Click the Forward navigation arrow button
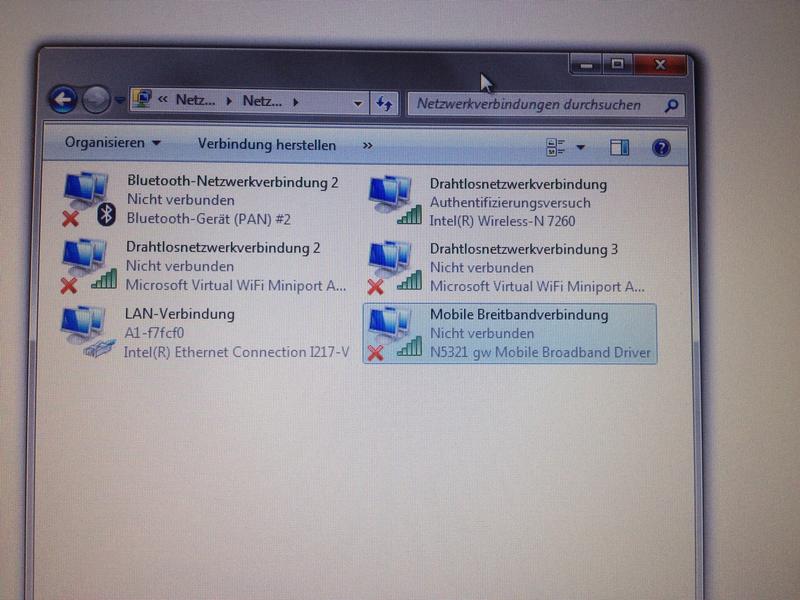800x600 pixels. (96, 99)
